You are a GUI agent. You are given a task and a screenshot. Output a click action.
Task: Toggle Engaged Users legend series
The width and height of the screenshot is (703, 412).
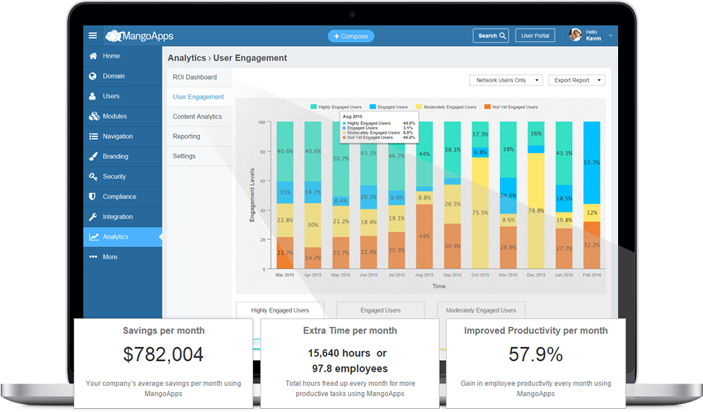(389, 107)
